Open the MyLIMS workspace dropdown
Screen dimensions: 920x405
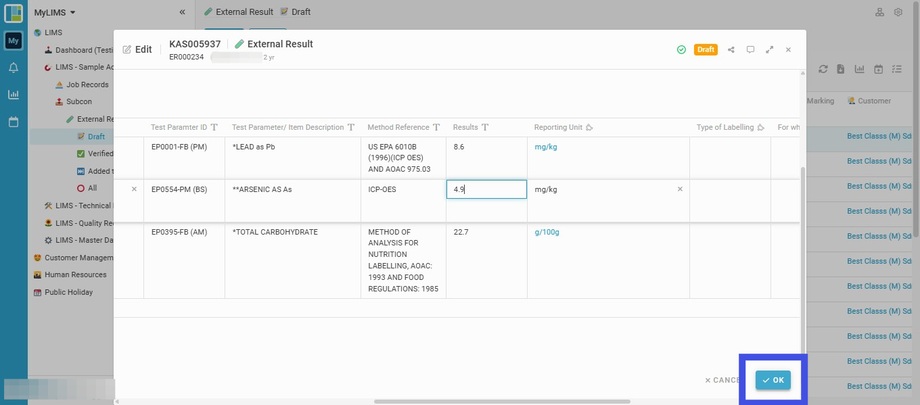coord(55,12)
